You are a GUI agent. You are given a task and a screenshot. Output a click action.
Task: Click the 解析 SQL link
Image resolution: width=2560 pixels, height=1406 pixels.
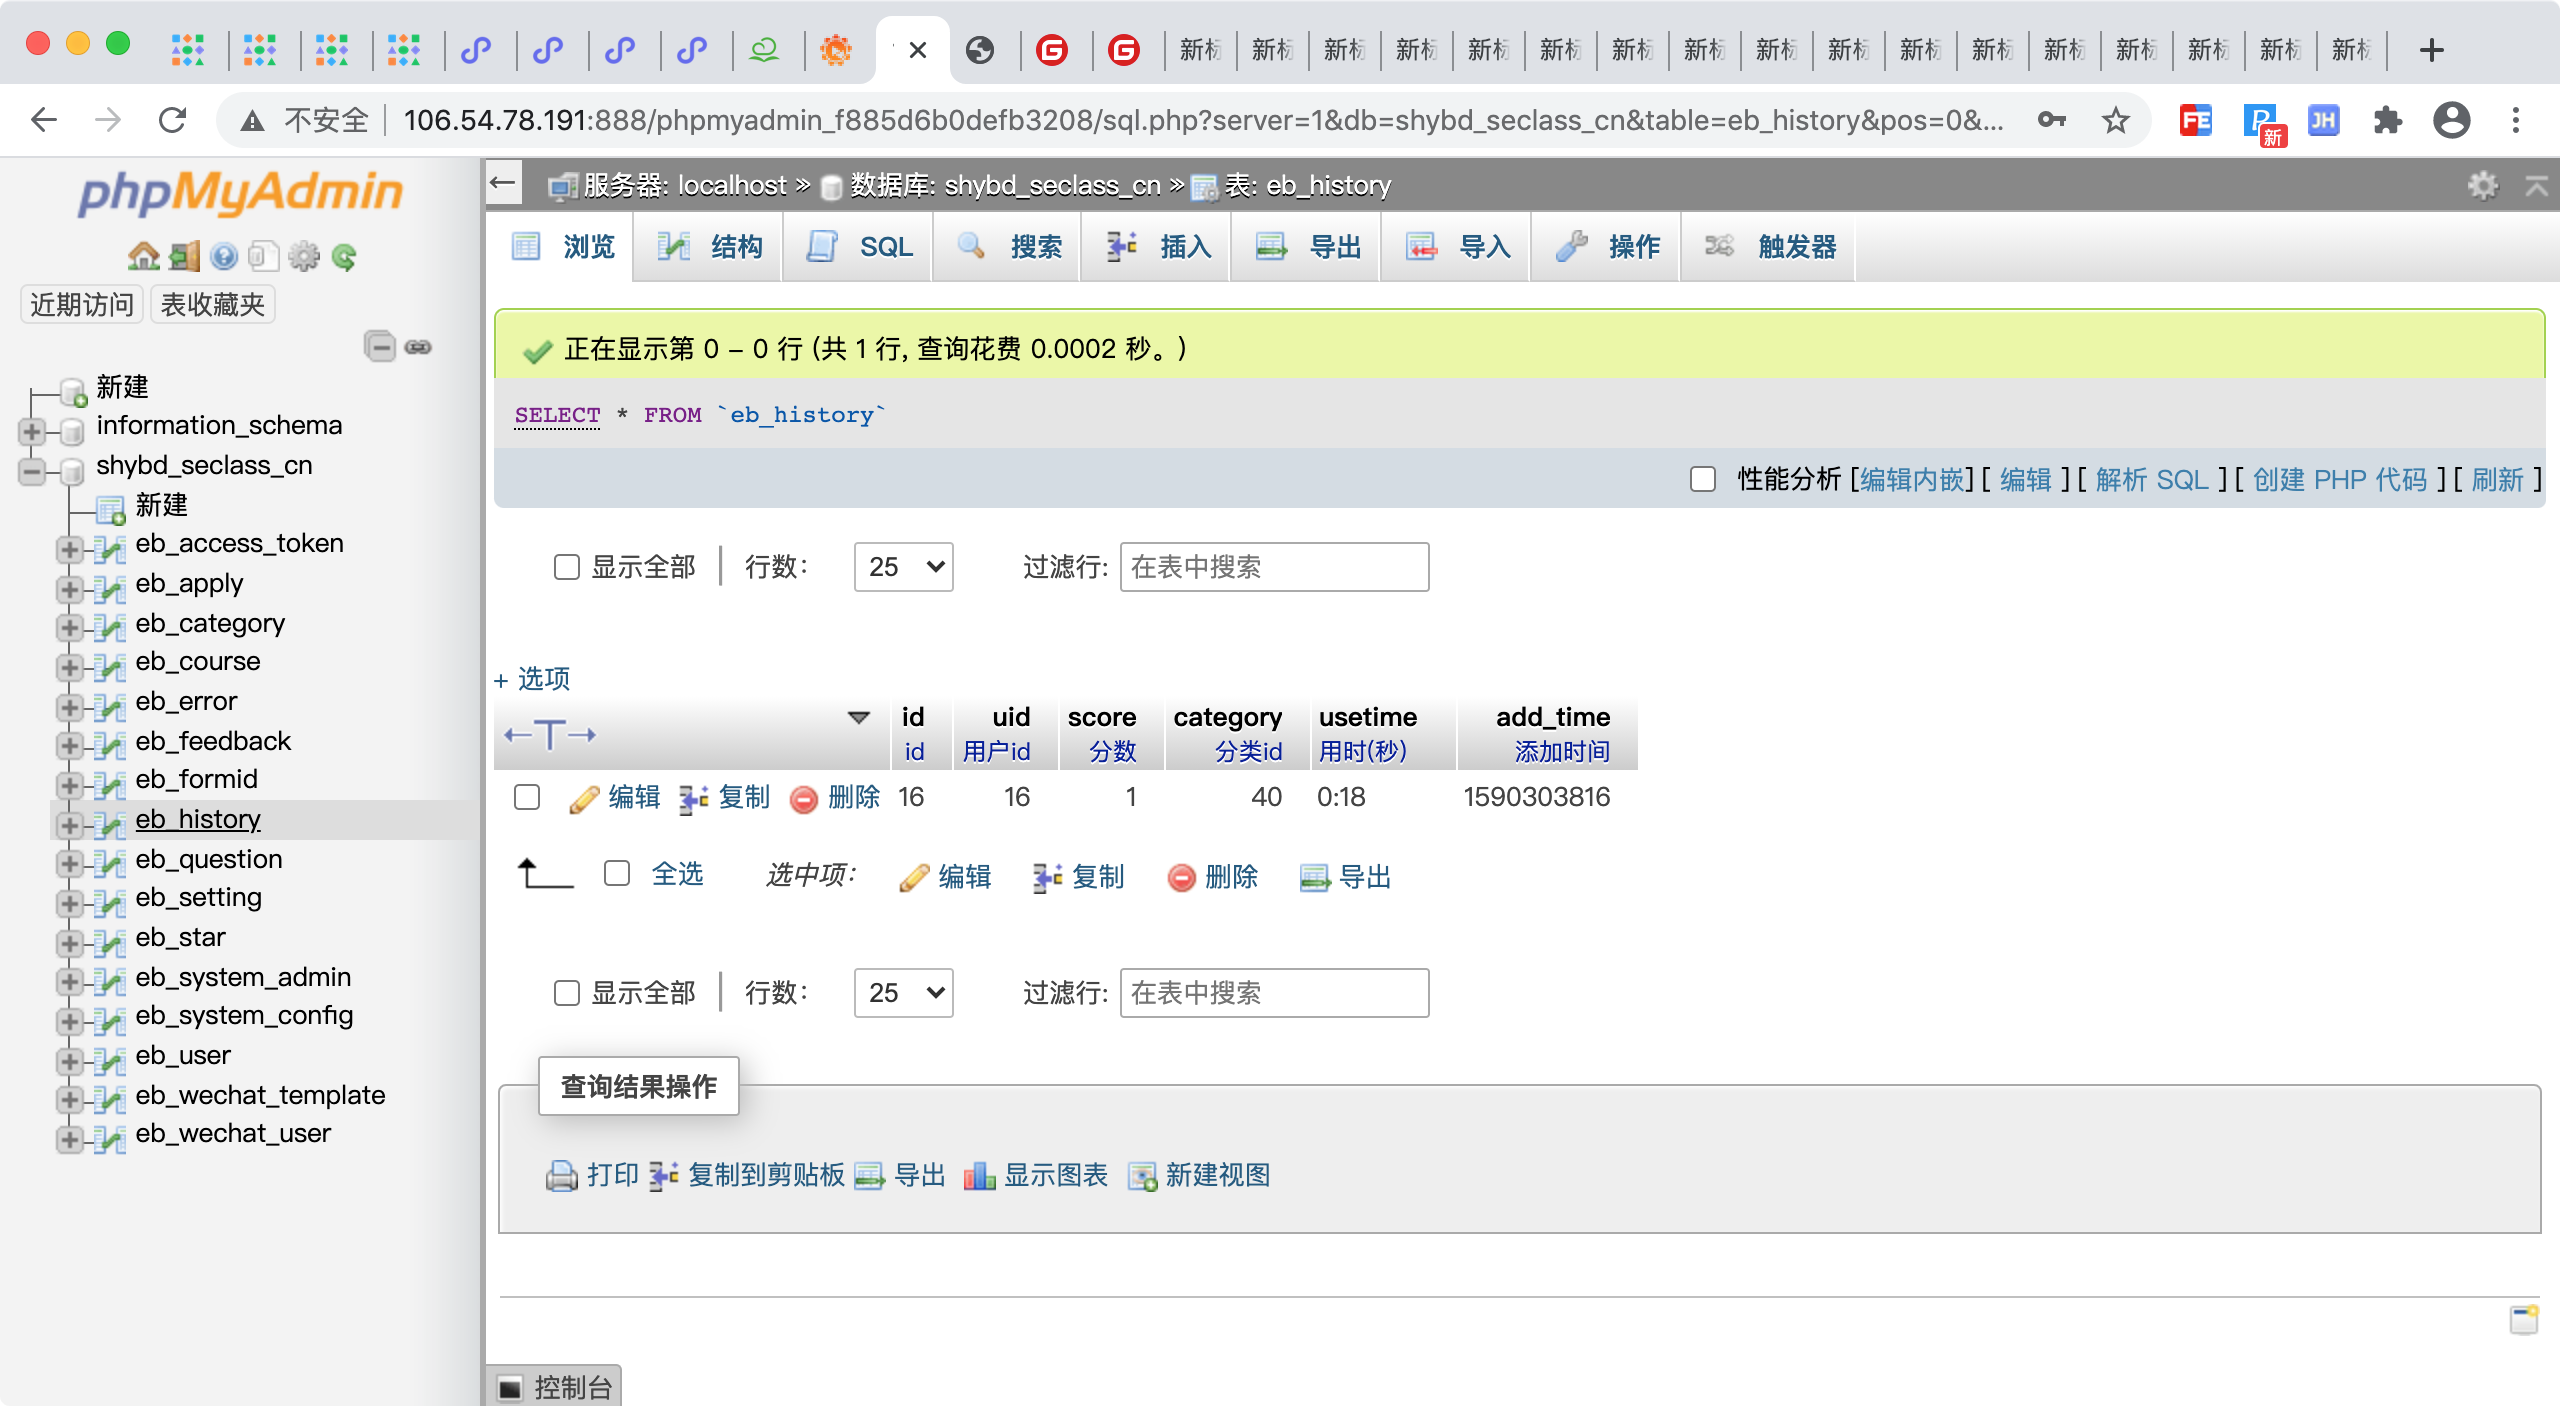[x=2151, y=479]
